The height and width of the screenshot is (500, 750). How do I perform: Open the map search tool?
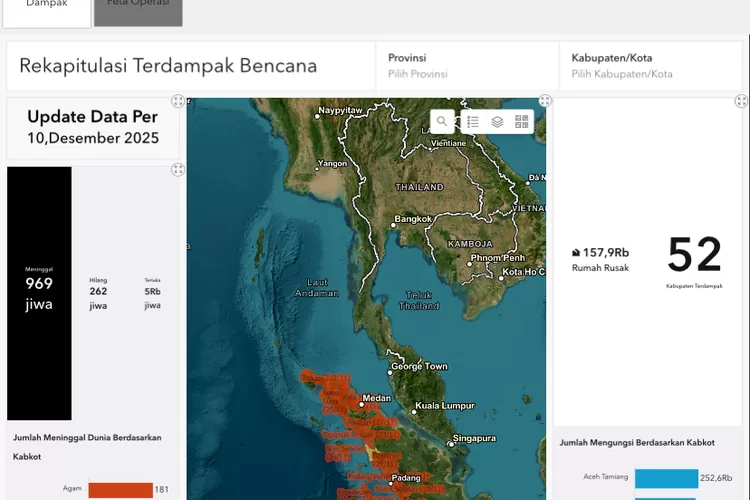pyautogui.click(x=442, y=122)
